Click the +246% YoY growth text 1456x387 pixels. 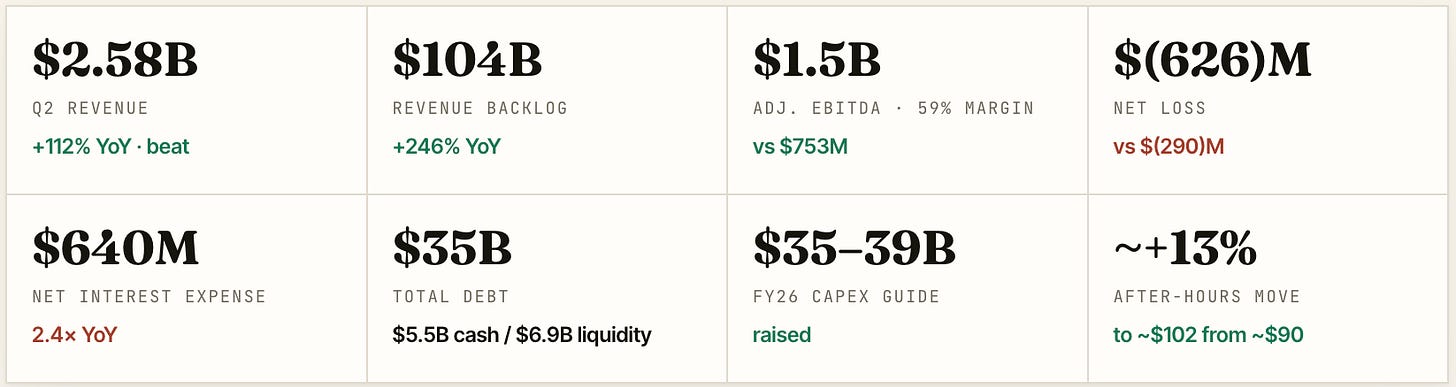446,147
